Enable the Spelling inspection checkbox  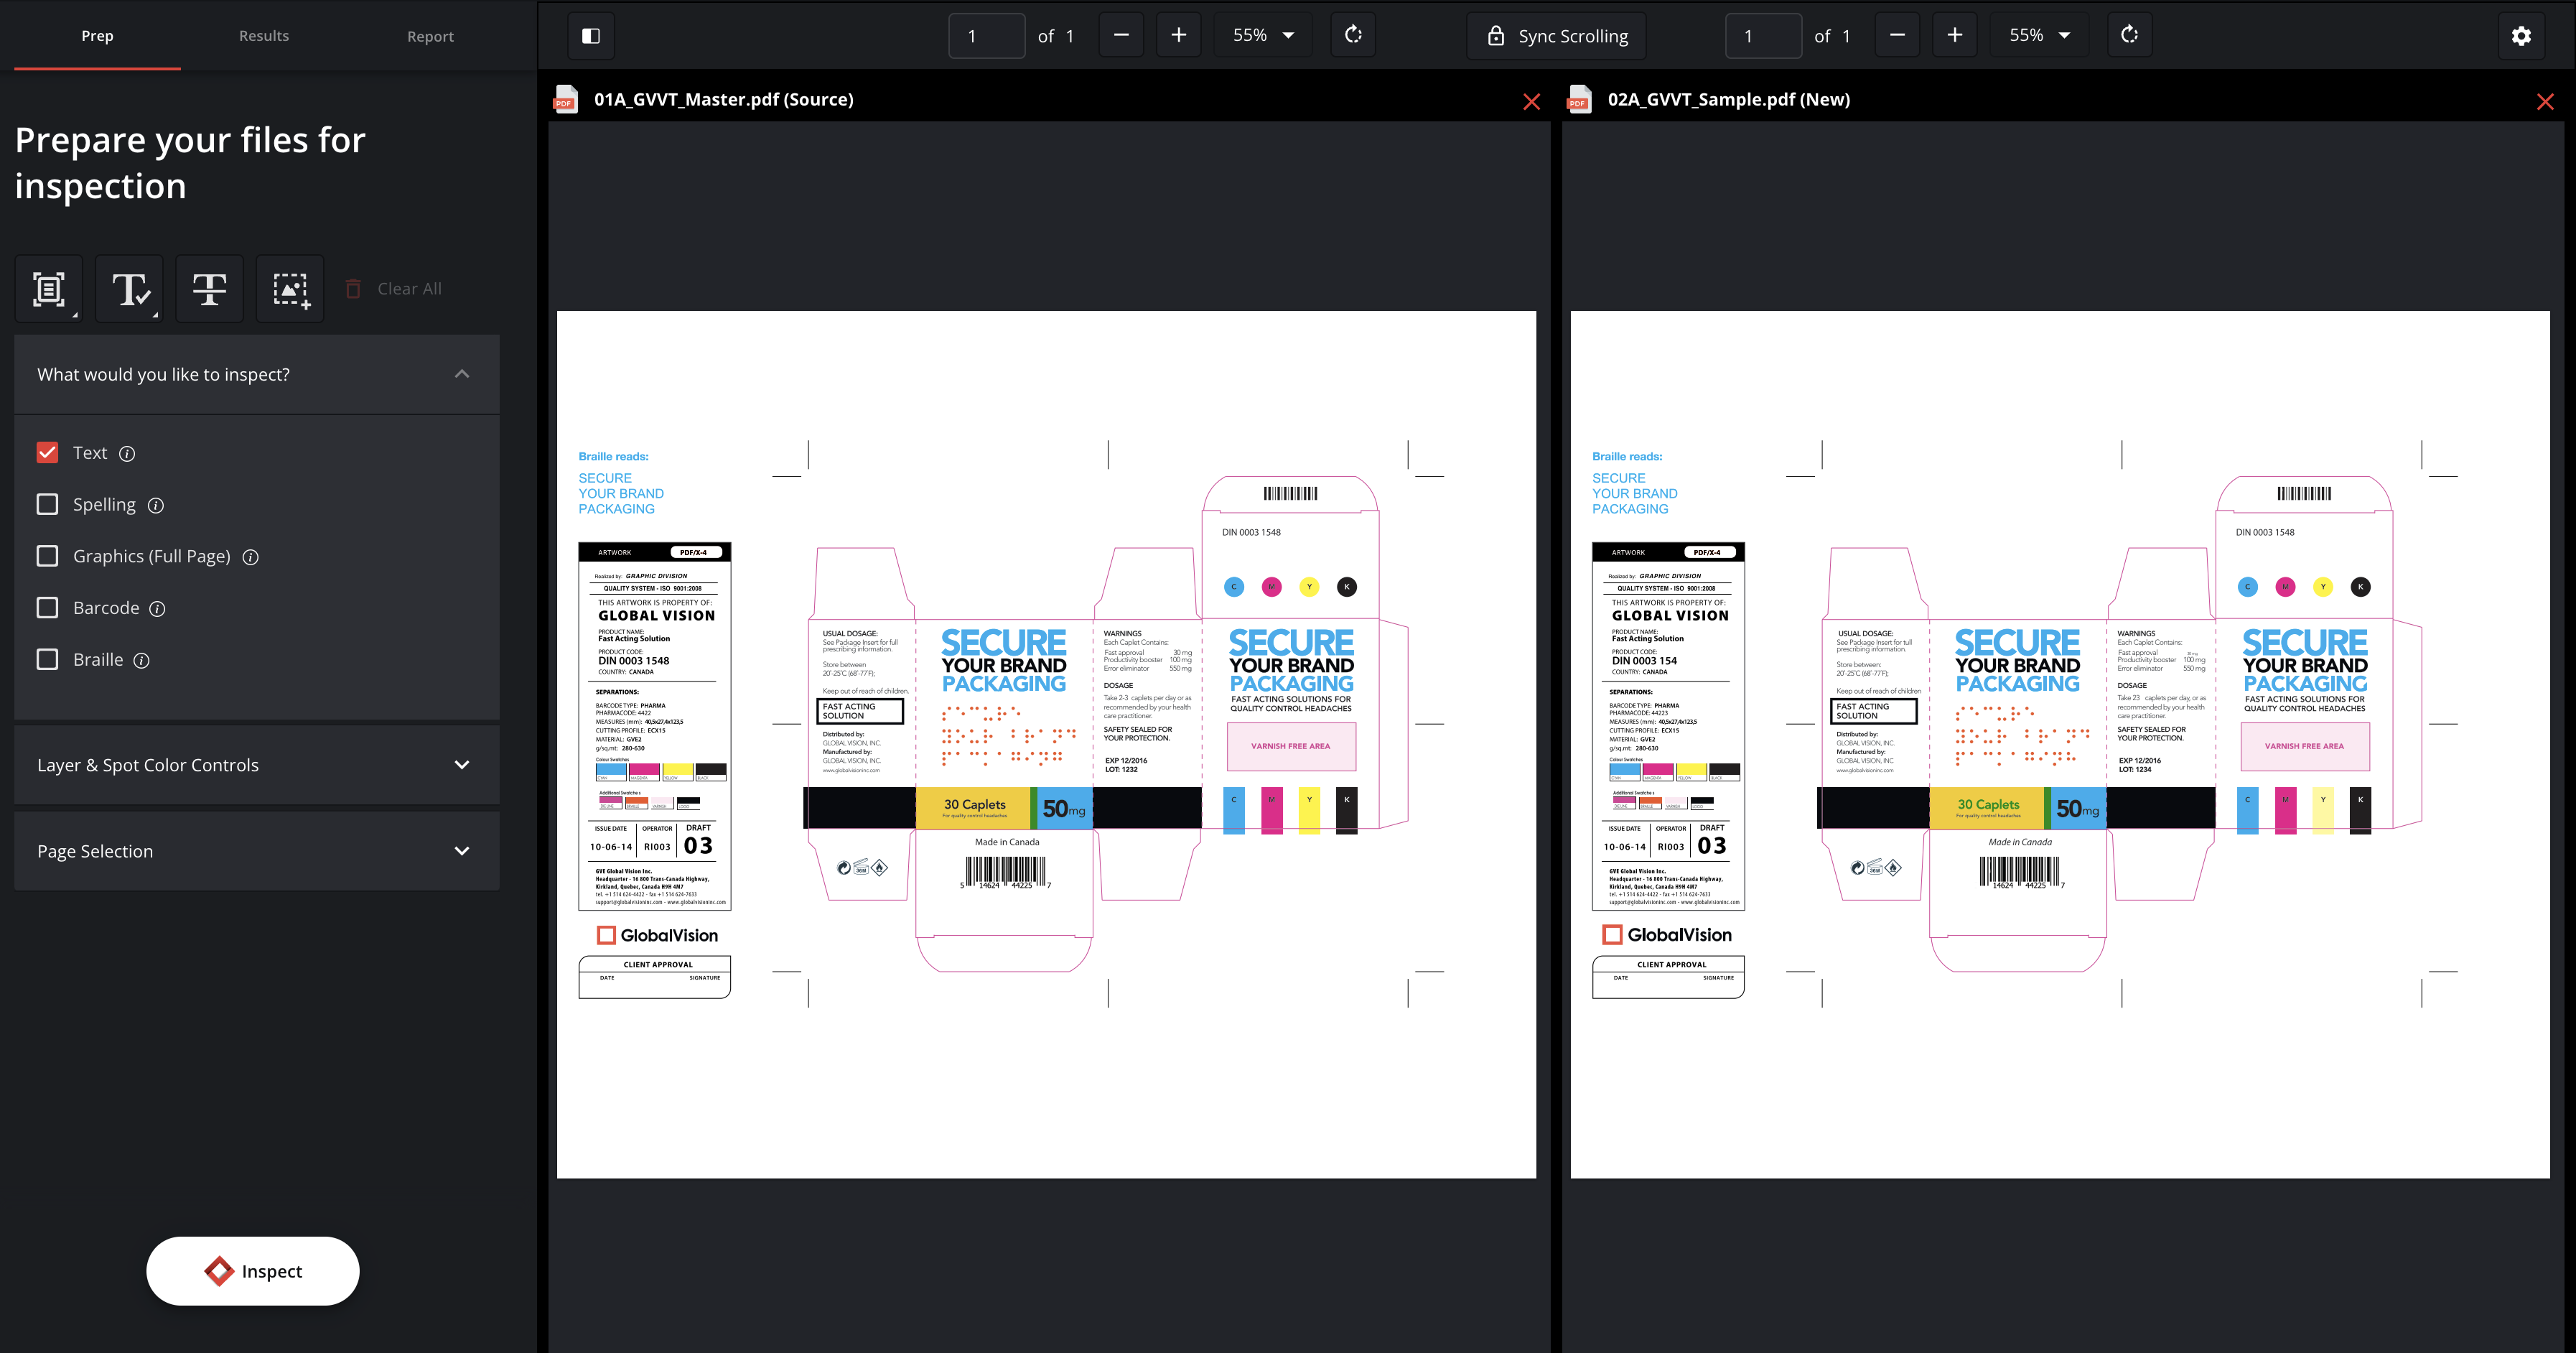pos(47,504)
